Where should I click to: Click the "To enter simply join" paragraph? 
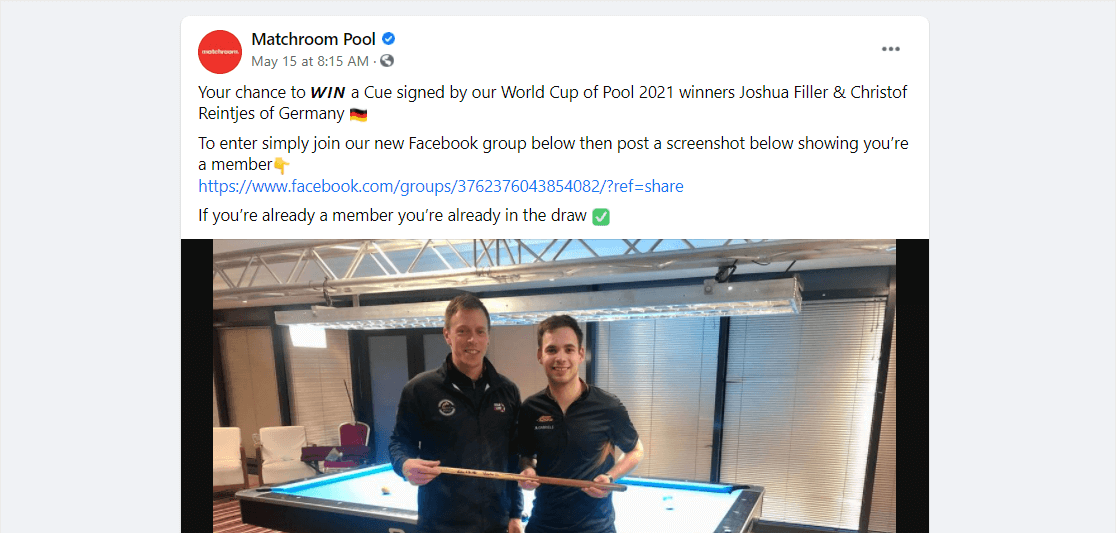(553, 154)
